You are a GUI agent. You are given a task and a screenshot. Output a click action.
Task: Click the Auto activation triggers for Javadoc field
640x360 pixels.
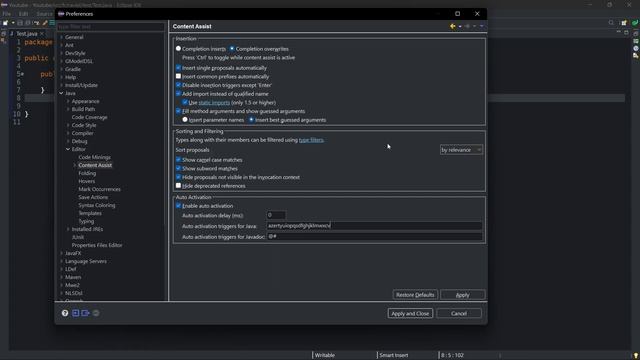click(374, 236)
